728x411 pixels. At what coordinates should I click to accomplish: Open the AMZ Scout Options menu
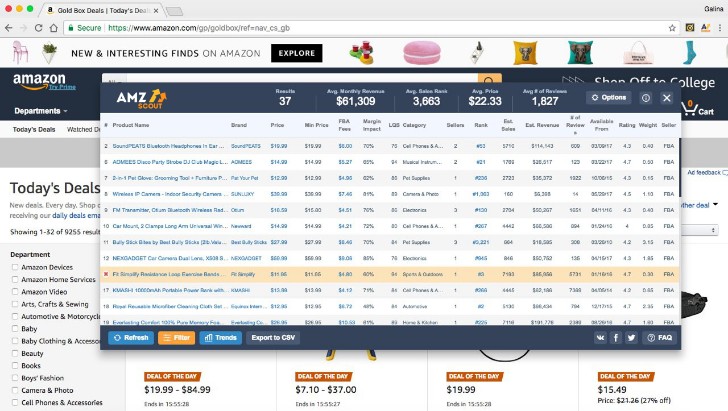[x=609, y=98]
